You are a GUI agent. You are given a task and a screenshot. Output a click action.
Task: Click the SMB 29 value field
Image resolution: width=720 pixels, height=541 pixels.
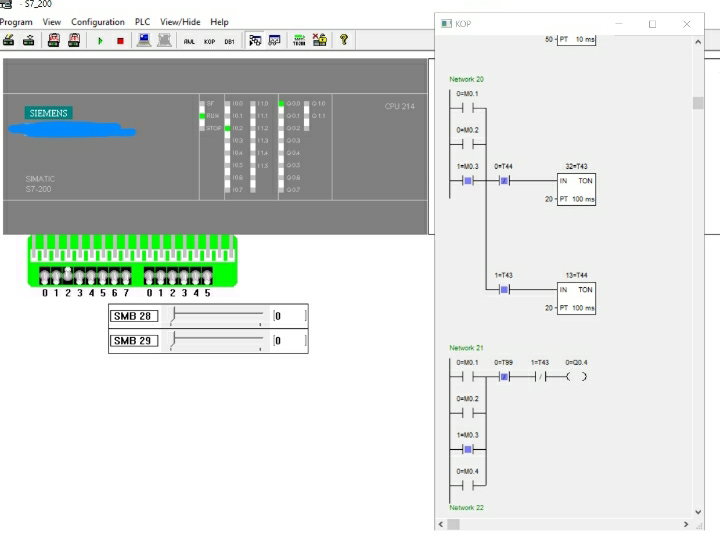(290, 341)
